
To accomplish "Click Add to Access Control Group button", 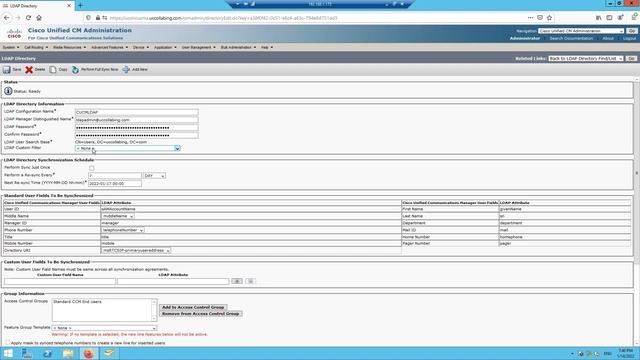I will pyautogui.click(x=193, y=307).
